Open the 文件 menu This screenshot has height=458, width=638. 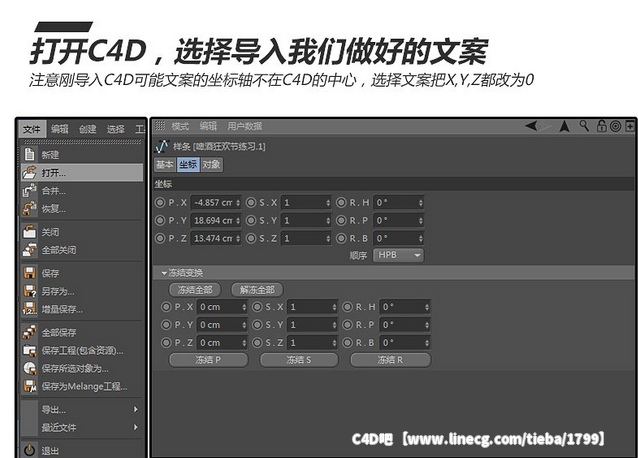(x=32, y=129)
